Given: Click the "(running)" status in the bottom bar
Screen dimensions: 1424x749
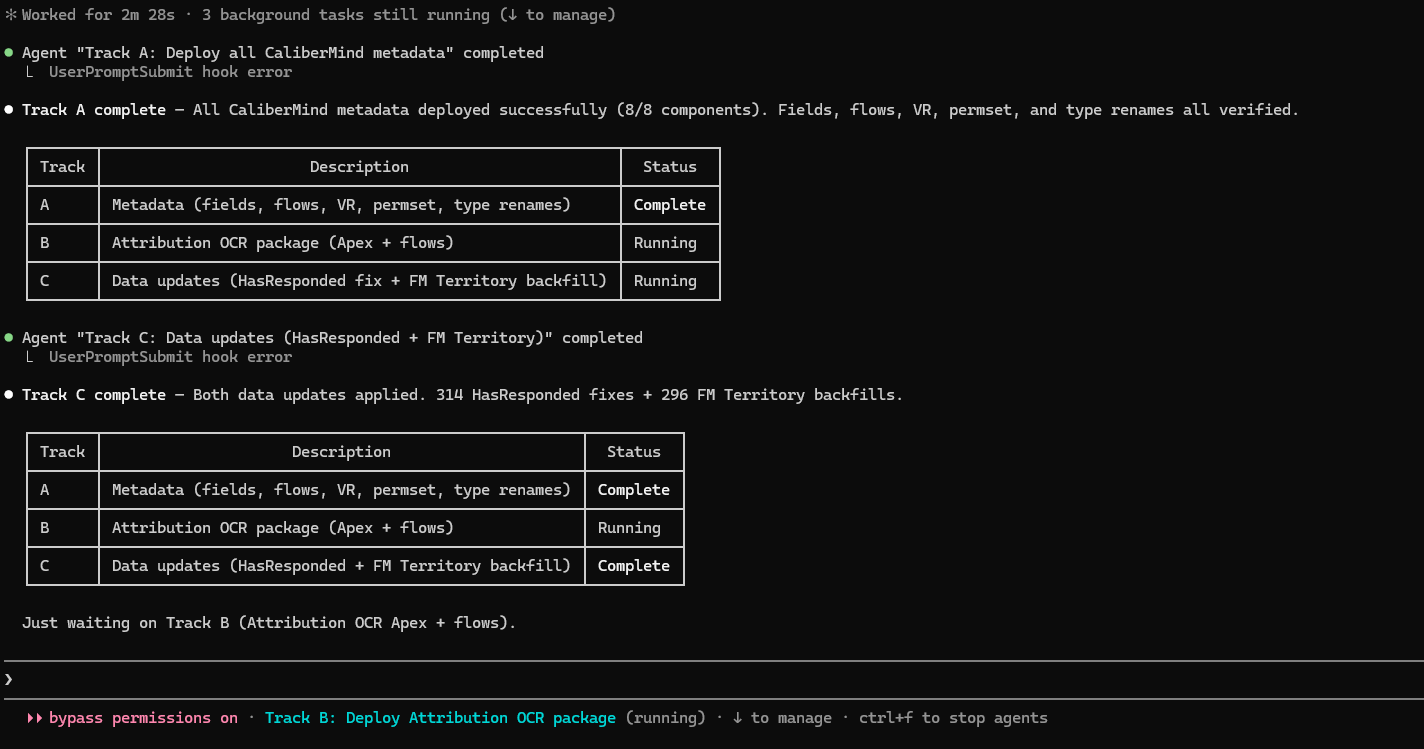Looking at the screenshot, I should tap(666, 718).
